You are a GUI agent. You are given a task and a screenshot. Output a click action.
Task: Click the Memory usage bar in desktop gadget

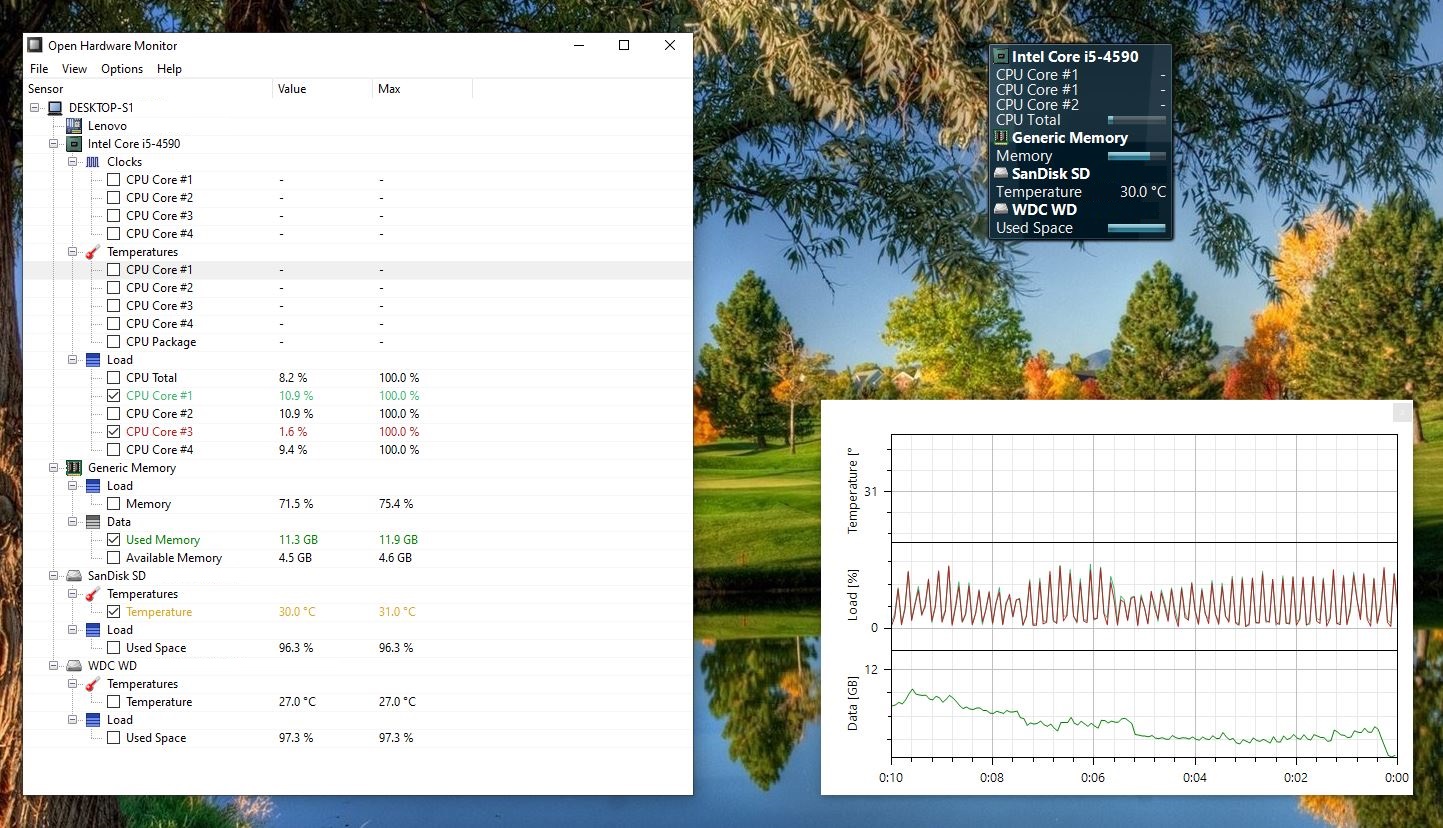pyautogui.click(x=1136, y=156)
